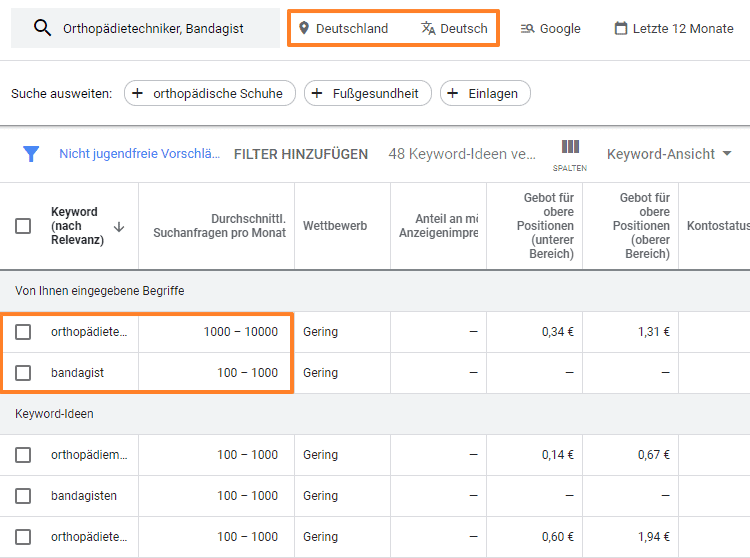Click the Anteil an Anzeigenimpressionen column header
Image resolution: width=750 pixels, height=558 pixels.
point(439,226)
